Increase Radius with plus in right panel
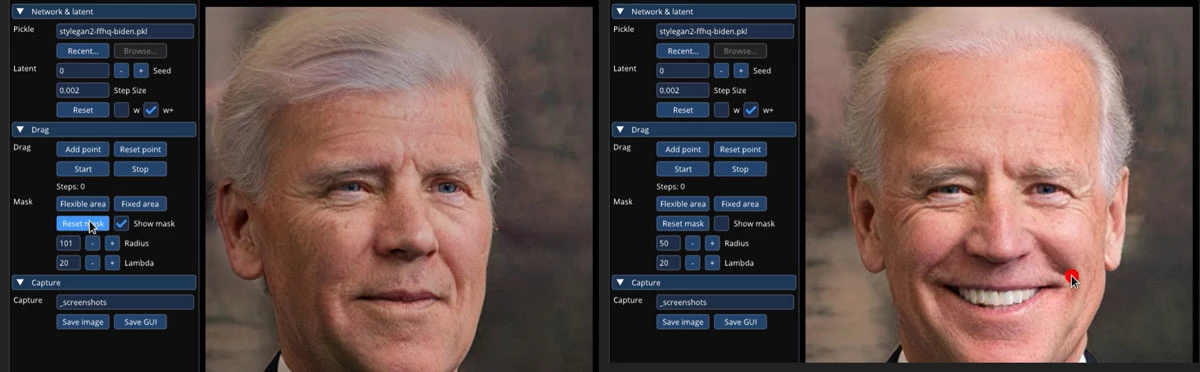1200x372 pixels. coord(712,243)
